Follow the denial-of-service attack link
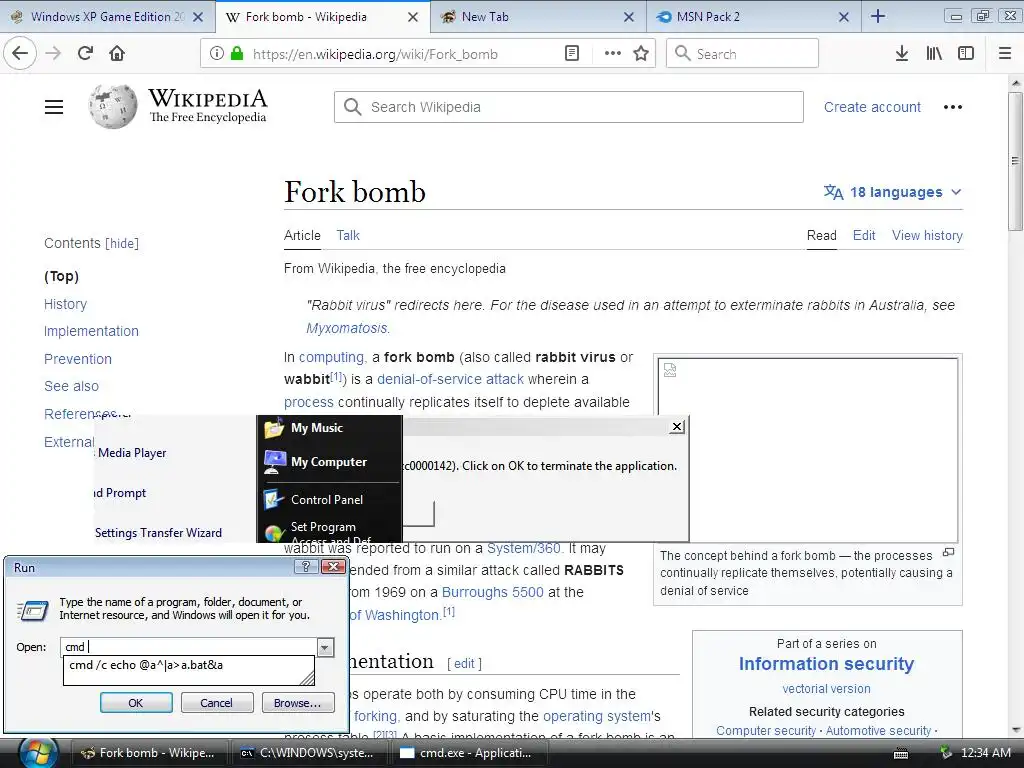 point(450,379)
